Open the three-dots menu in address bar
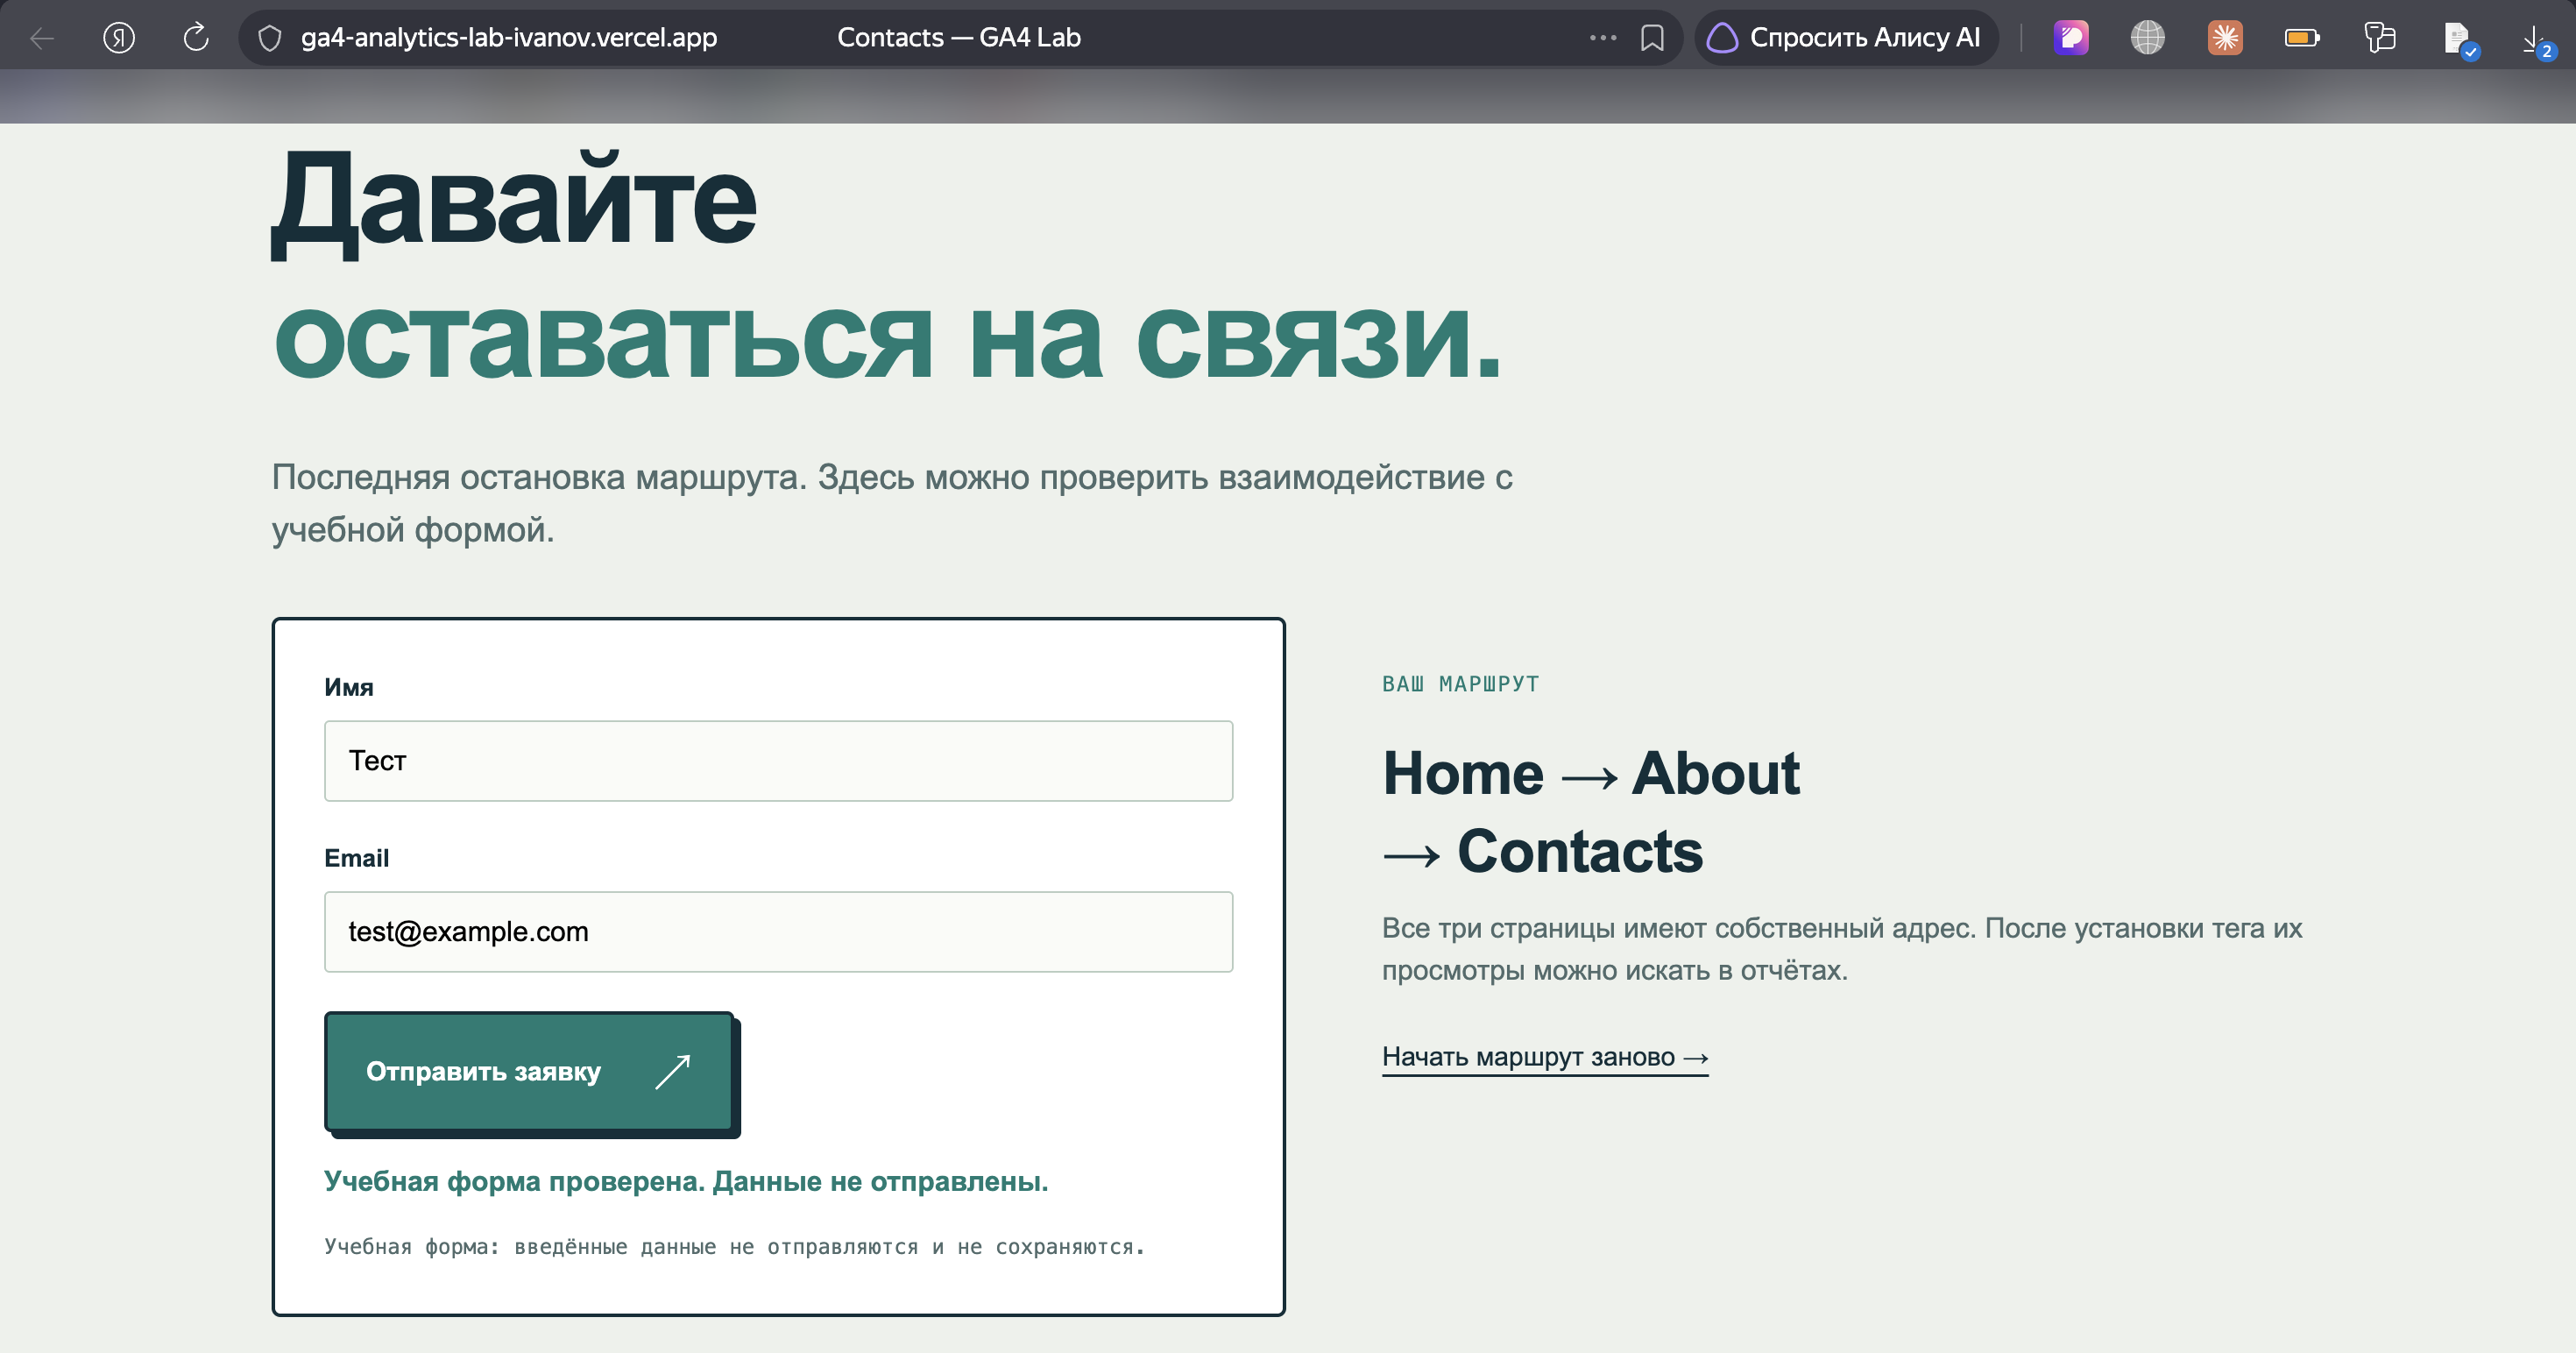Viewport: 2576px width, 1353px height. point(1602,38)
